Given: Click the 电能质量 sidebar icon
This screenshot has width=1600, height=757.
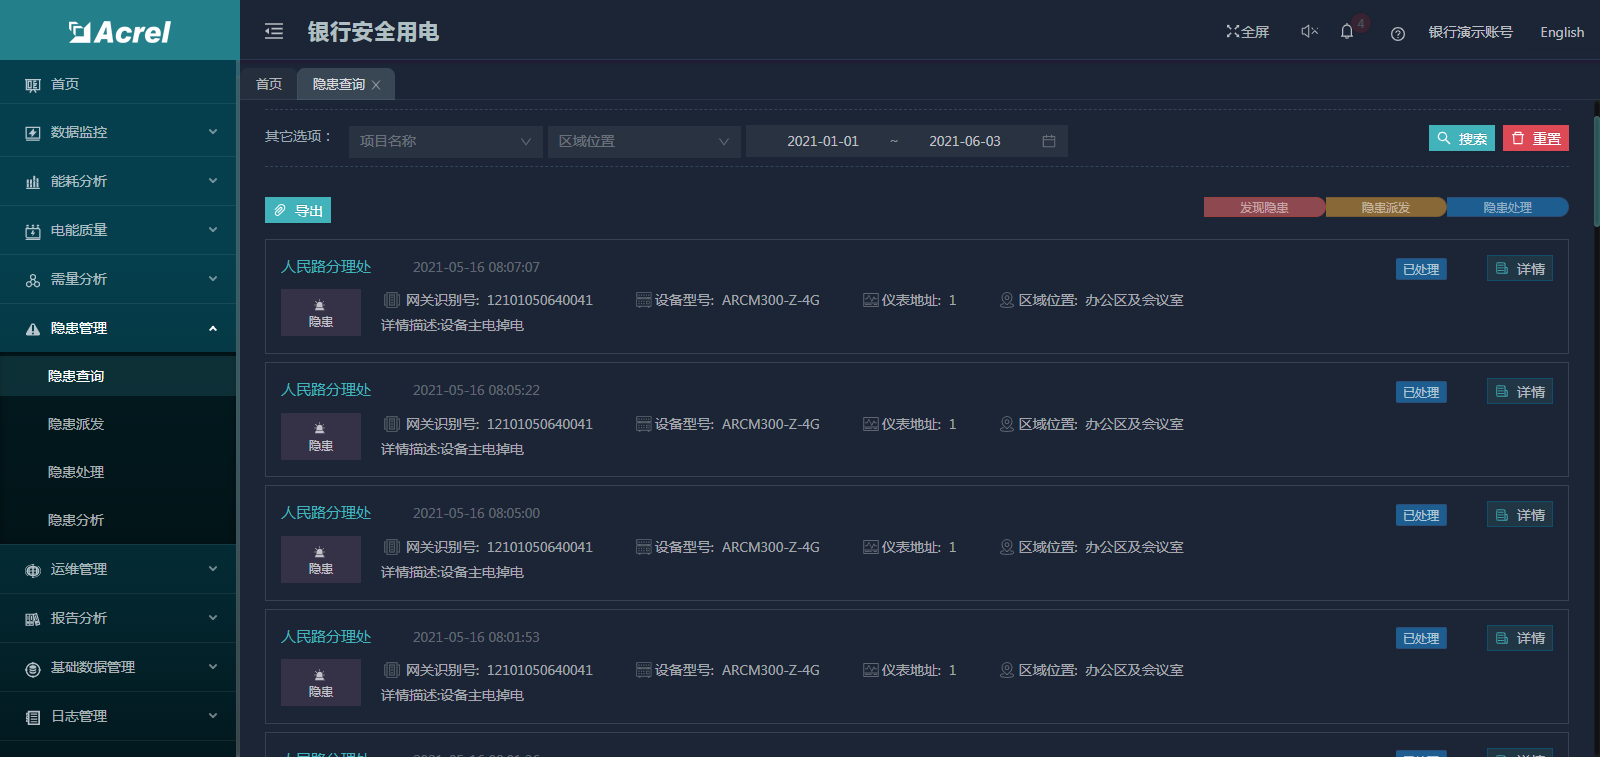Looking at the screenshot, I should click(33, 231).
